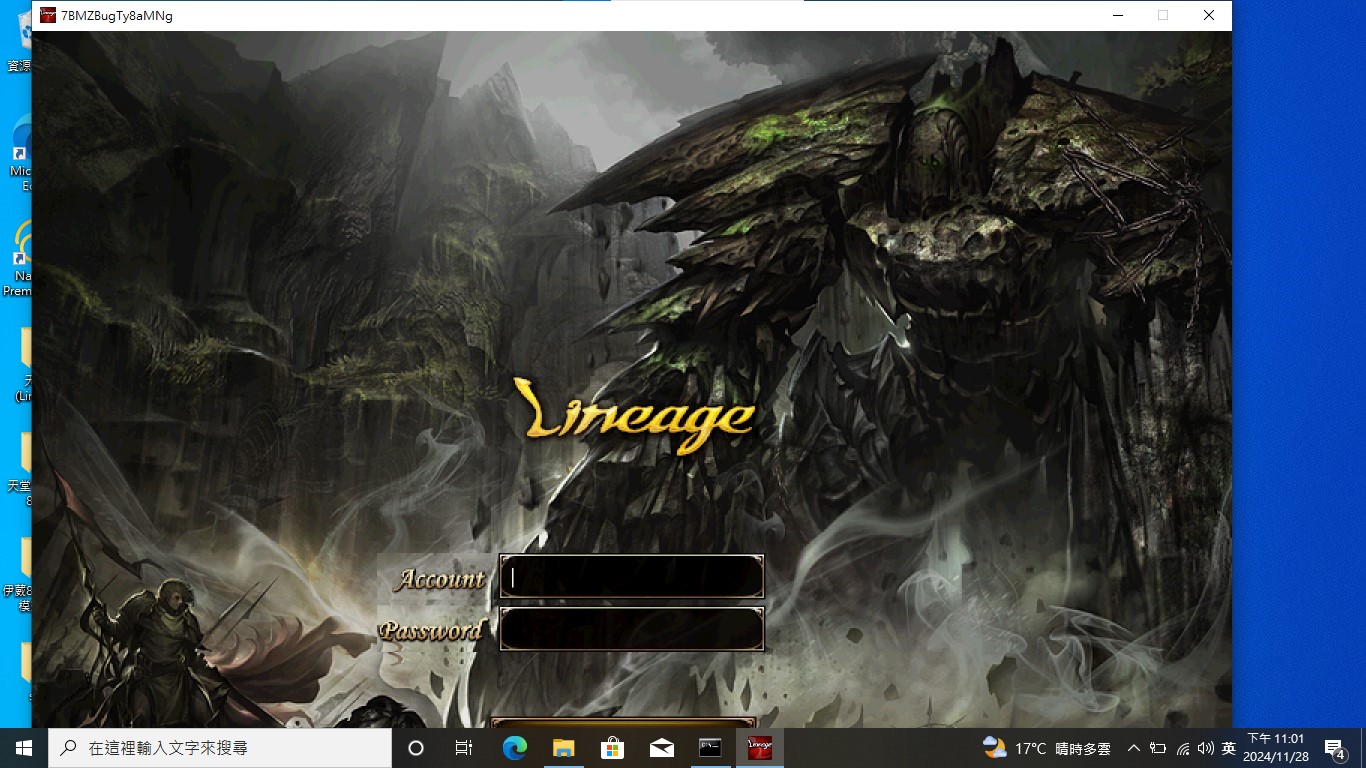This screenshot has height=768, width=1366.
Task: Click the Lineage game taskbar icon
Action: coord(760,748)
